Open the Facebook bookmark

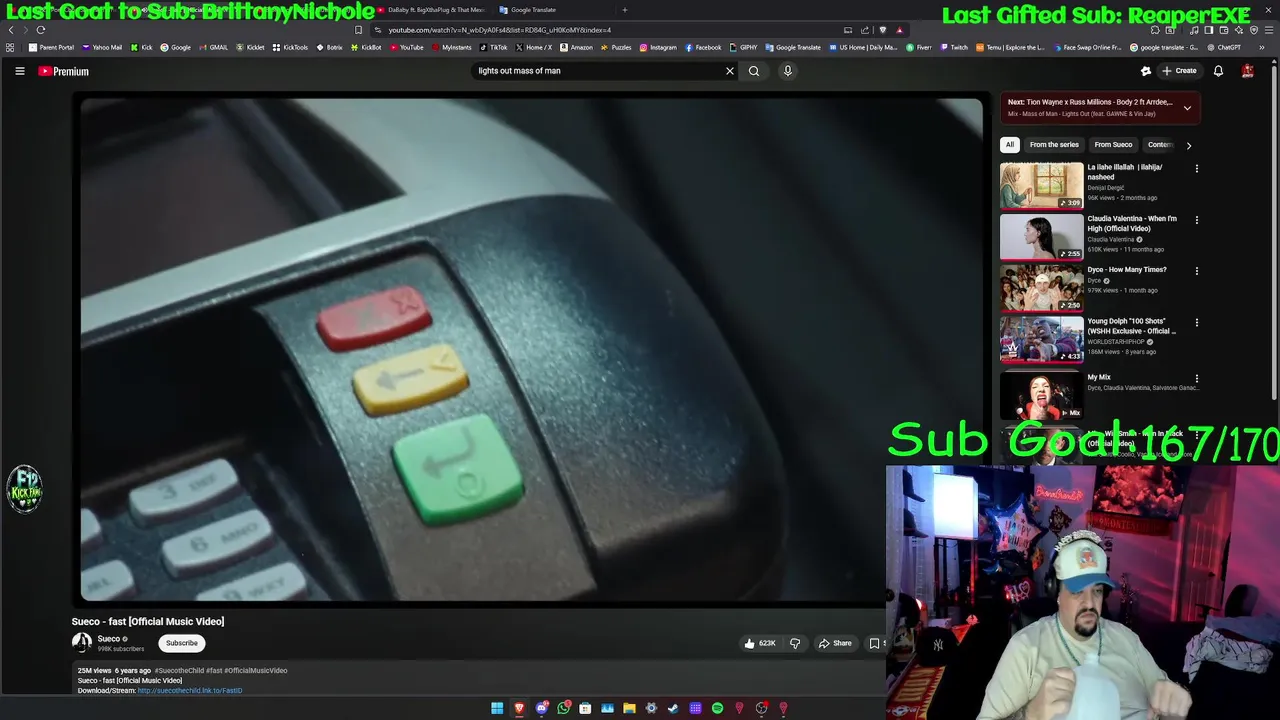click(703, 47)
